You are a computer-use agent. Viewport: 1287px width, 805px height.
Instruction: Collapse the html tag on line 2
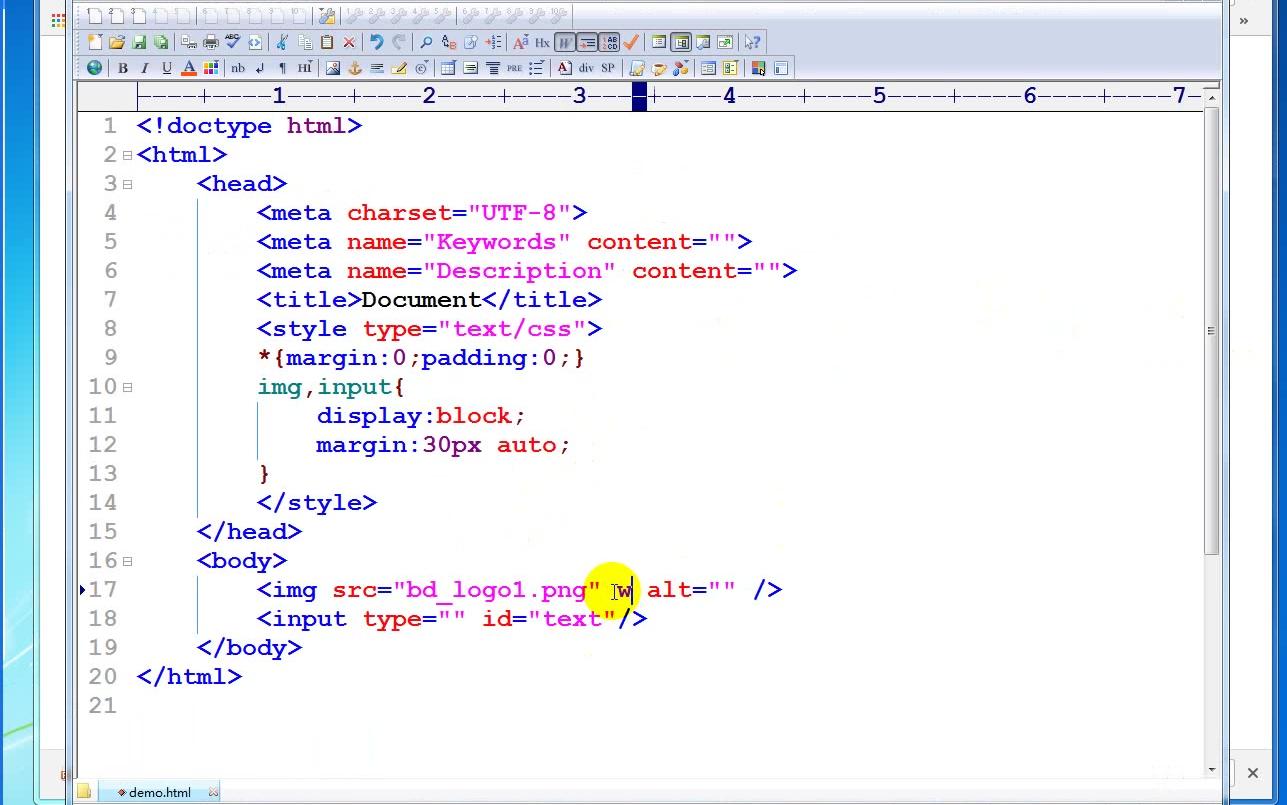click(x=127, y=155)
